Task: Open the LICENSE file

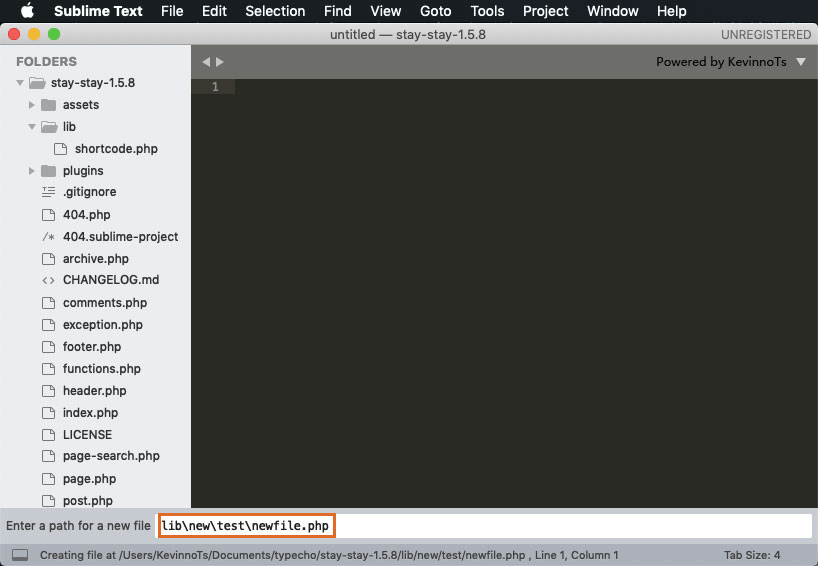Action: [x=87, y=435]
